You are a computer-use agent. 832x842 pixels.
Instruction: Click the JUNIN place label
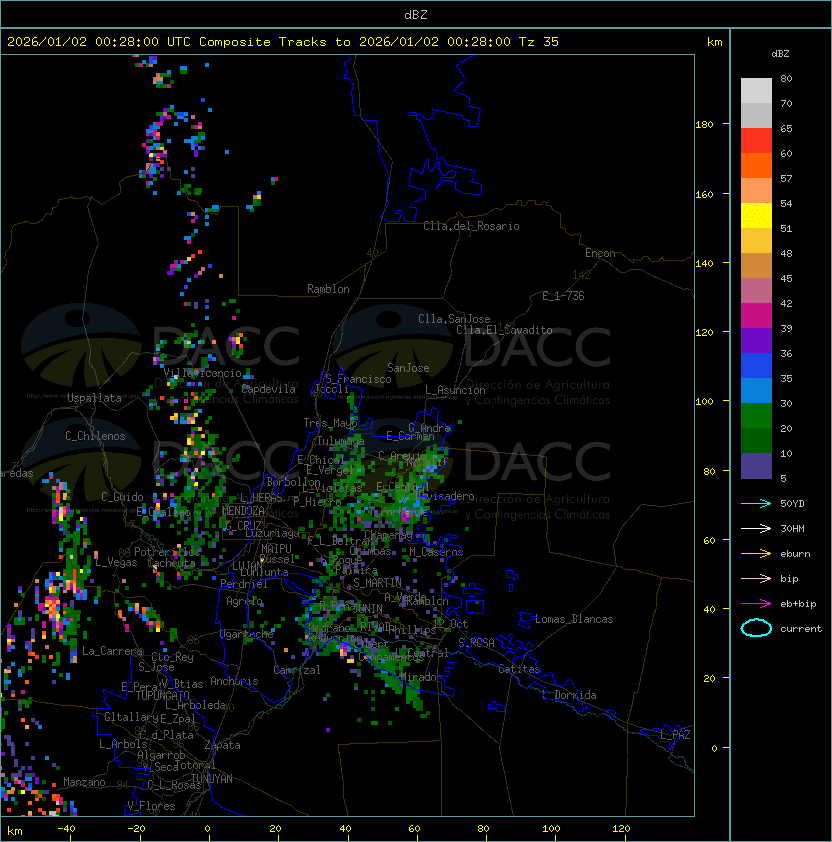(x=368, y=608)
